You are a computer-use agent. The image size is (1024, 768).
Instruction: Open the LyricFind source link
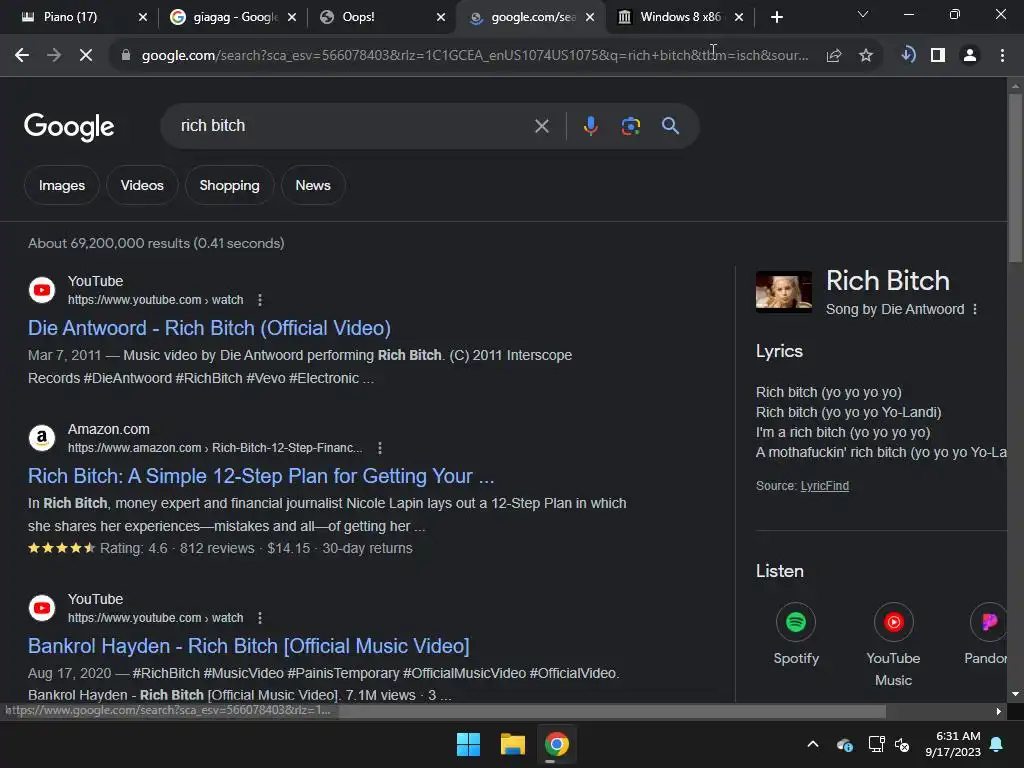[824, 486]
